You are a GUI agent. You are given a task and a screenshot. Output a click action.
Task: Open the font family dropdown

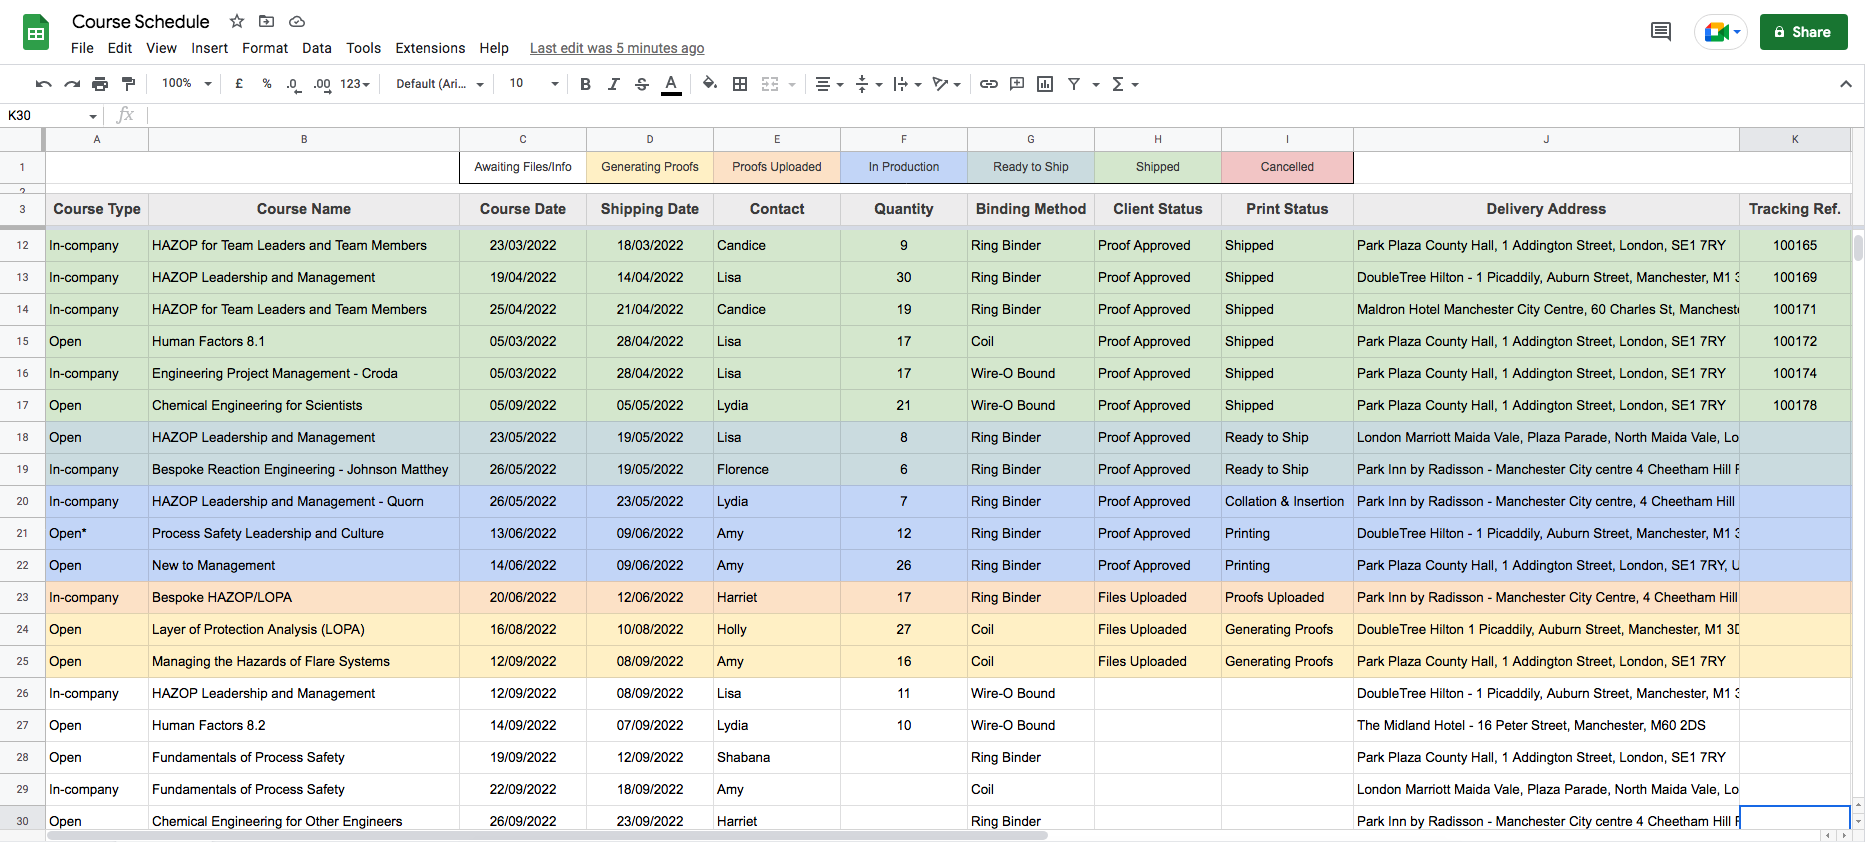tap(440, 84)
